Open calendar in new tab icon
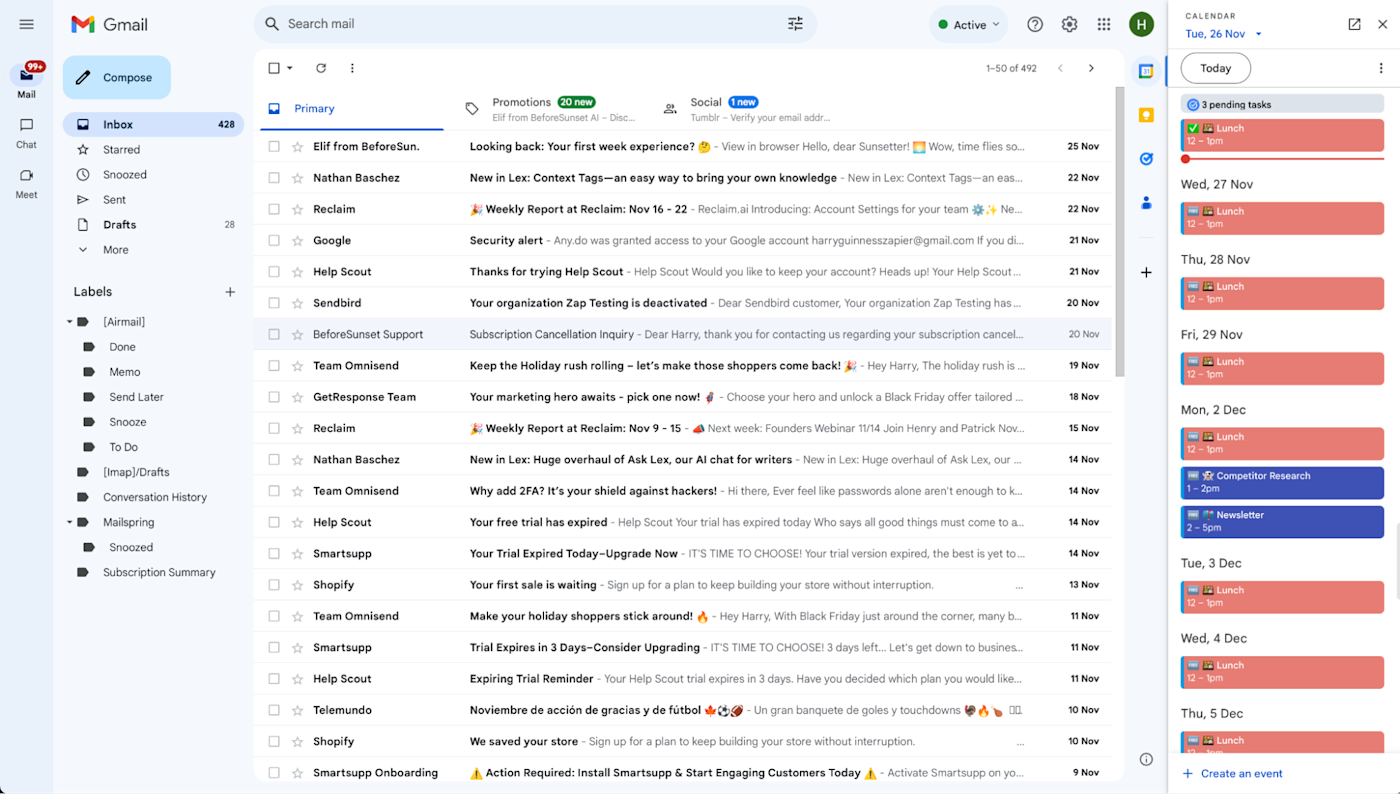The width and height of the screenshot is (1400, 794). point(1354,24)
